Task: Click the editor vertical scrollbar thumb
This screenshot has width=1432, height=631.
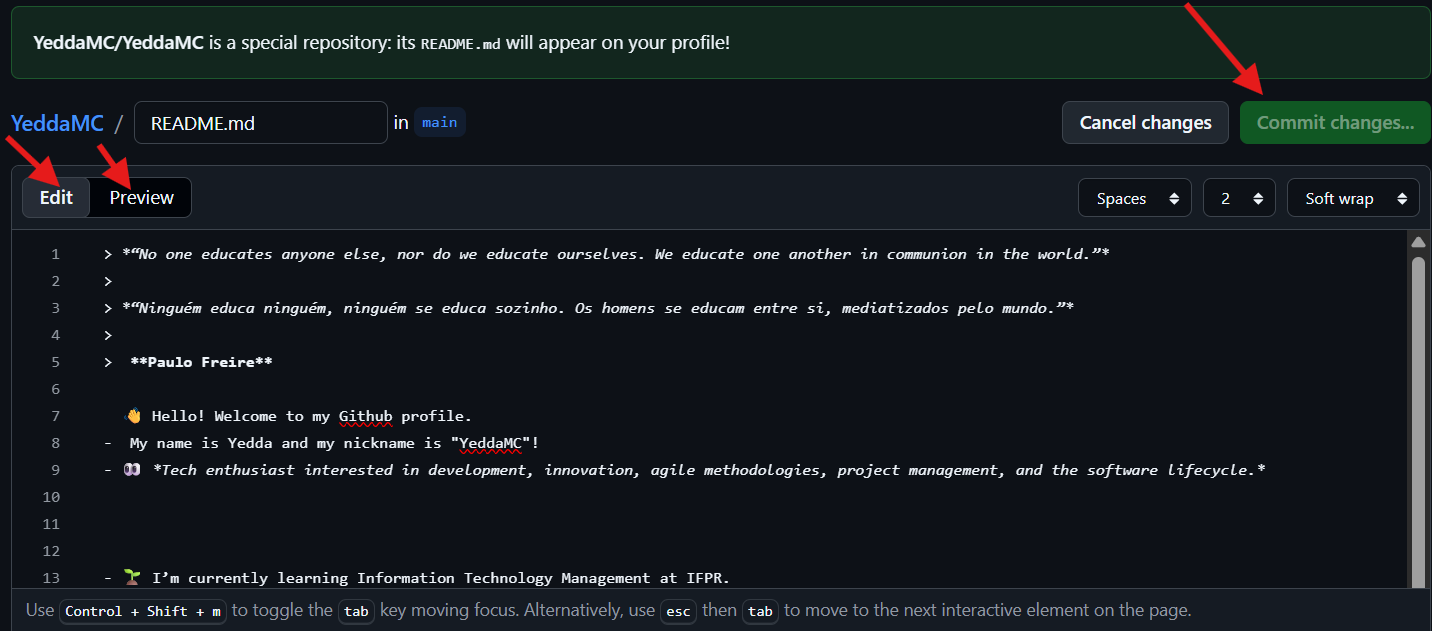Action: 1418,420
